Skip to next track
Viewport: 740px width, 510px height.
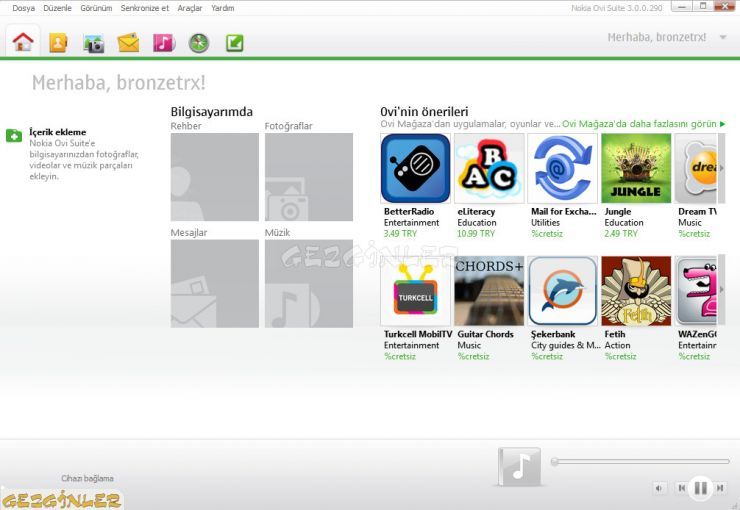[720, 488]
